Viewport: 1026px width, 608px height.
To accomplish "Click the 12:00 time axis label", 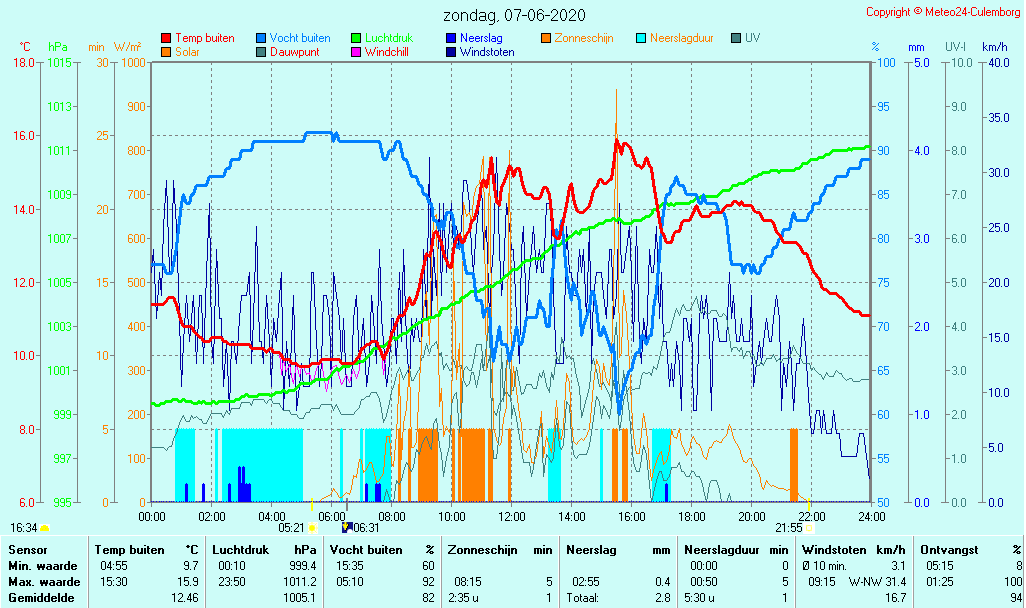I will pos(512,516).
